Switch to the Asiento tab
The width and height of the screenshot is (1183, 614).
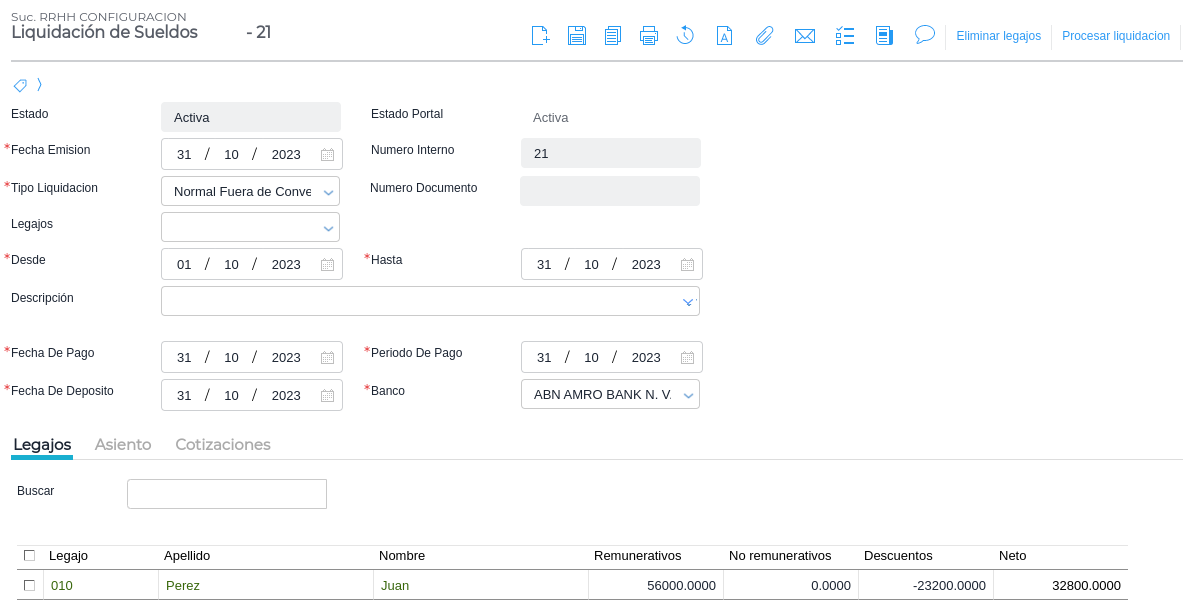pyautogui.click(x=123, y=444)
